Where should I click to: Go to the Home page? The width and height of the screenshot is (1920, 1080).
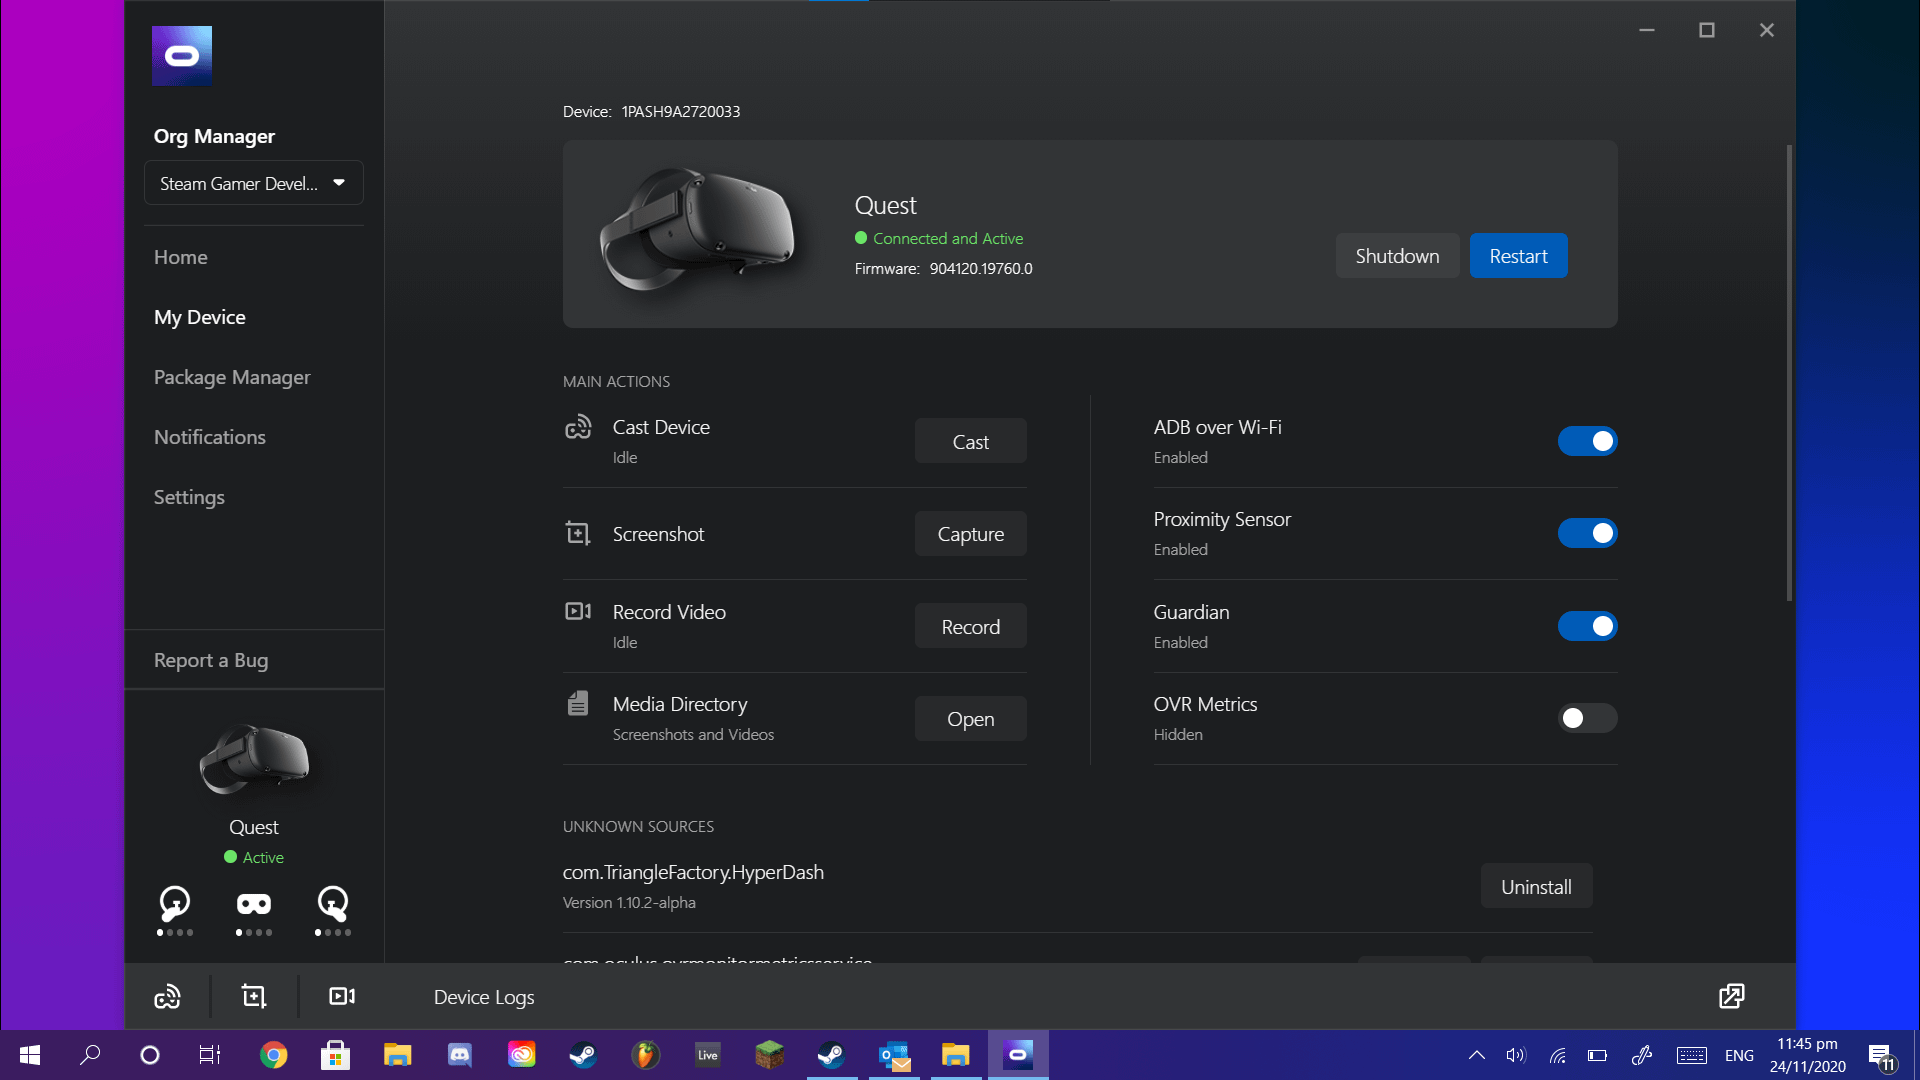(181, 257)
